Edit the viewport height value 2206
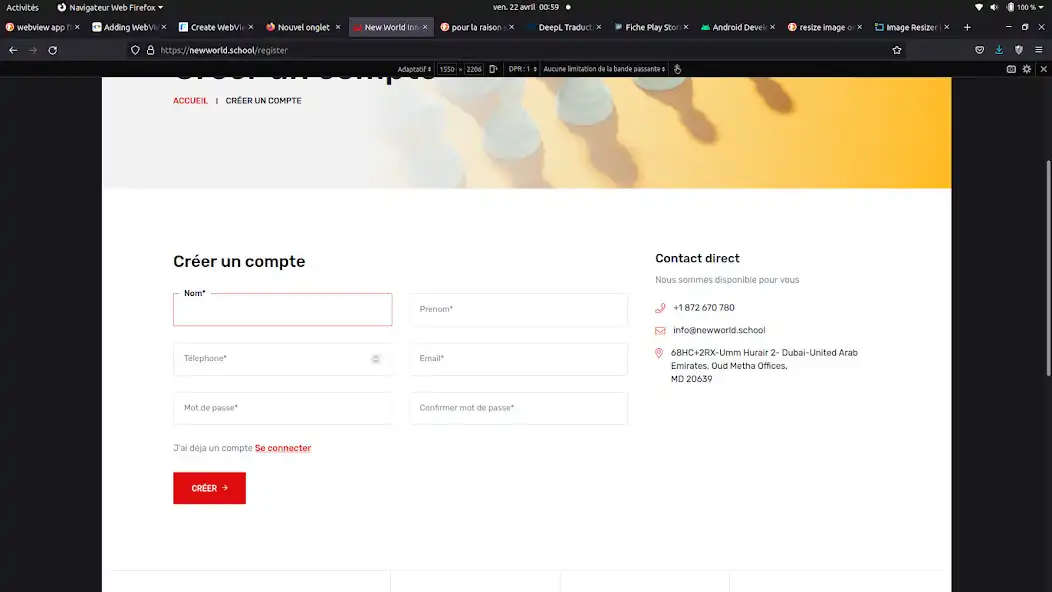The image size is (1052, 592). [474, 69]
